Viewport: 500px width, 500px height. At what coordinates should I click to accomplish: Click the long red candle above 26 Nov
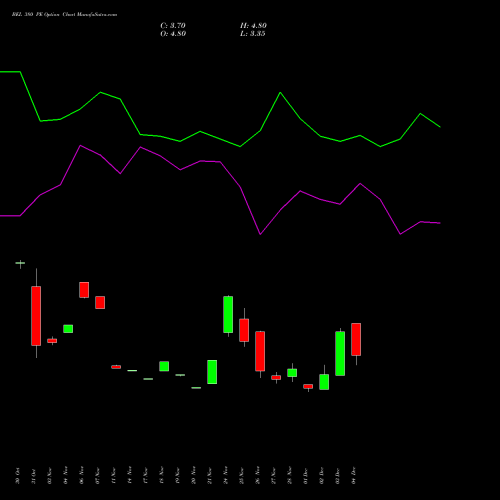(x=260, y=351)
